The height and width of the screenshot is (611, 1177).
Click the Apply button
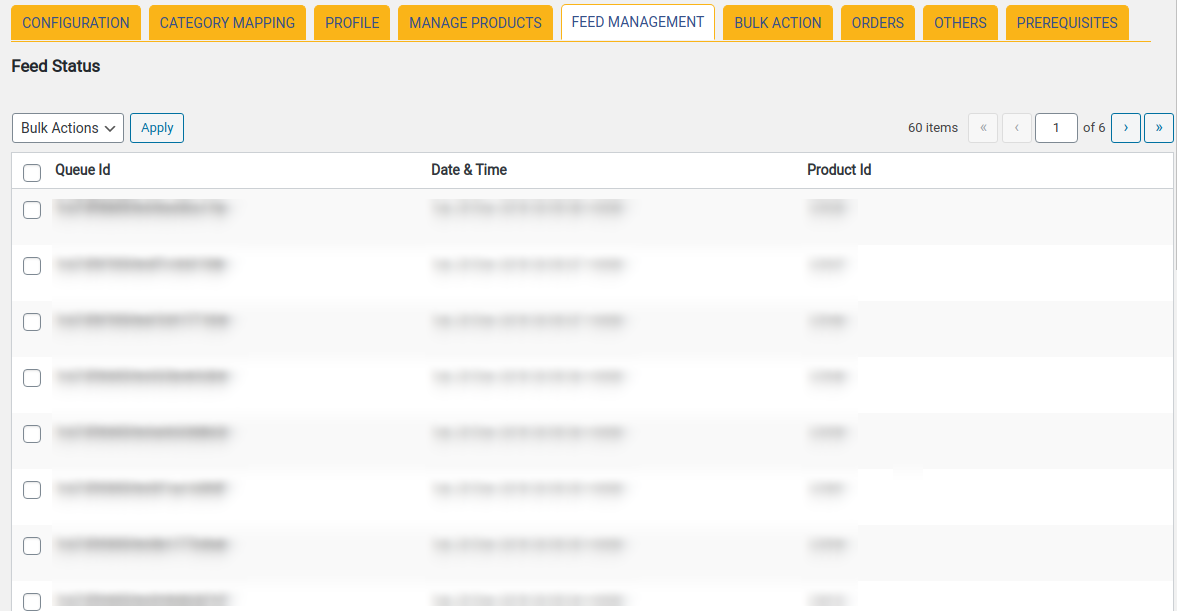[156, 128]
